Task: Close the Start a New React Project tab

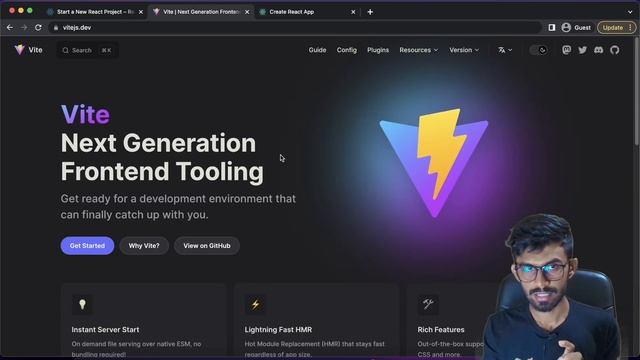Action: pos(141,12)
